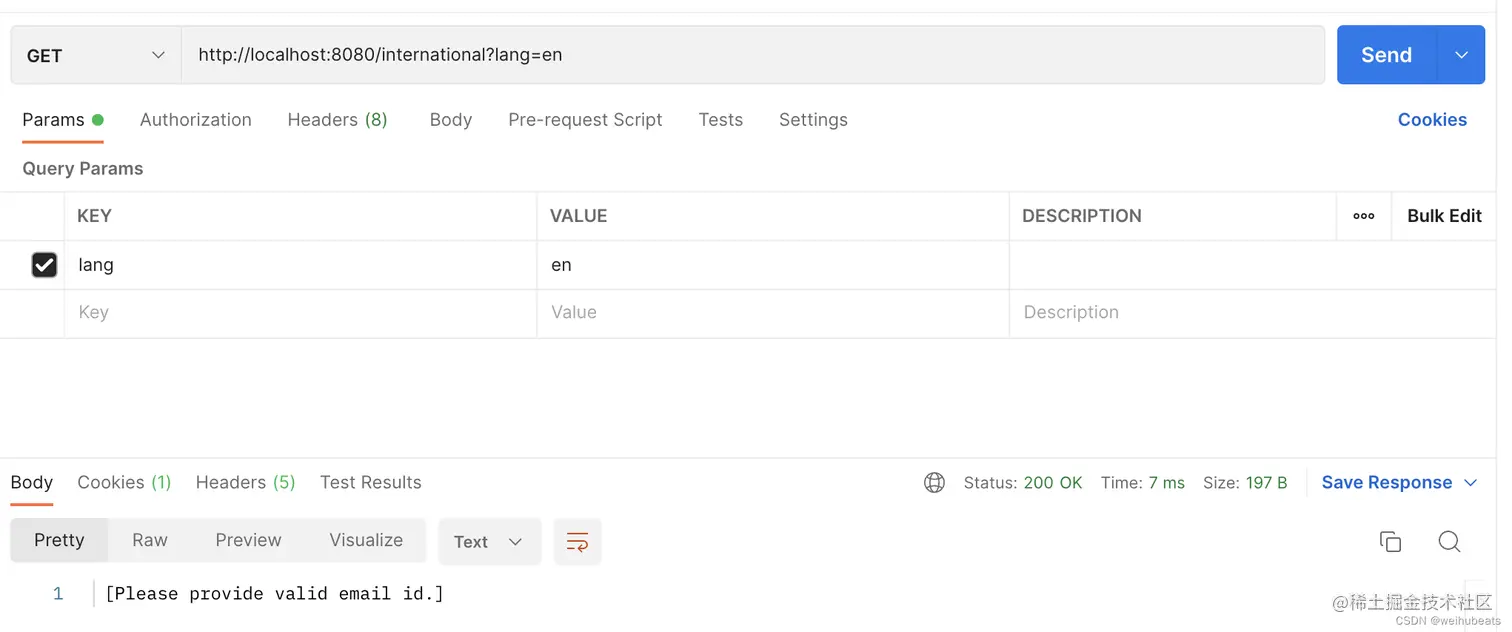Send the request

tap(1386, 55)
